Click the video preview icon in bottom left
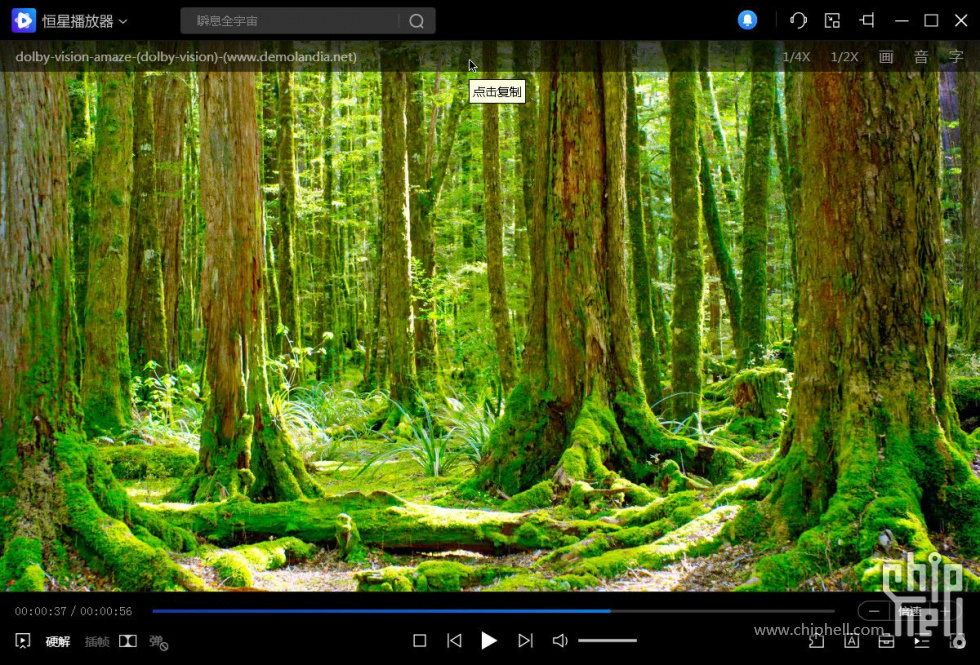Image resolution: width=980 pixels, height=665 pixels. tap(22, 641)
